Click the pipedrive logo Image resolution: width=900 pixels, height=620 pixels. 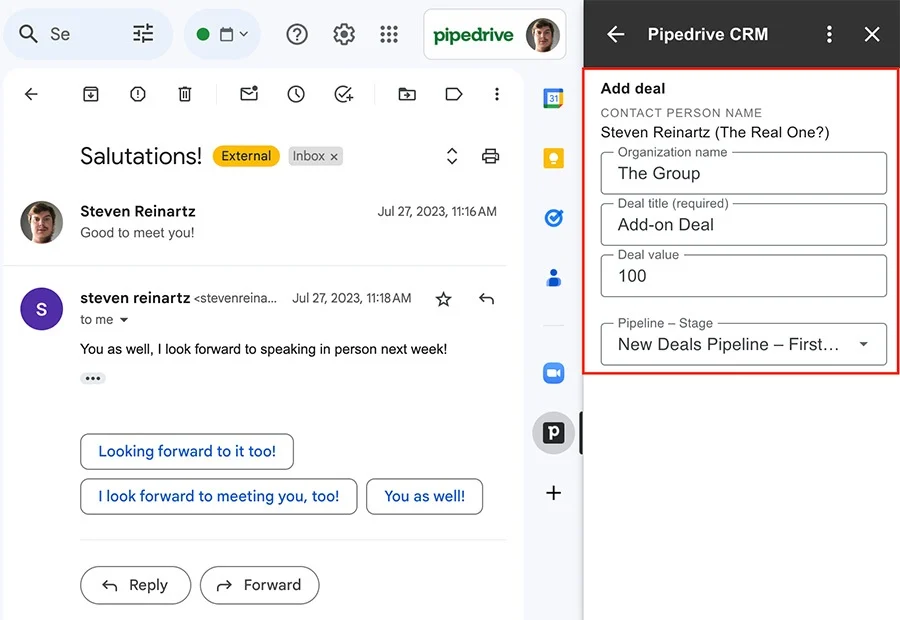coord(473,35)
